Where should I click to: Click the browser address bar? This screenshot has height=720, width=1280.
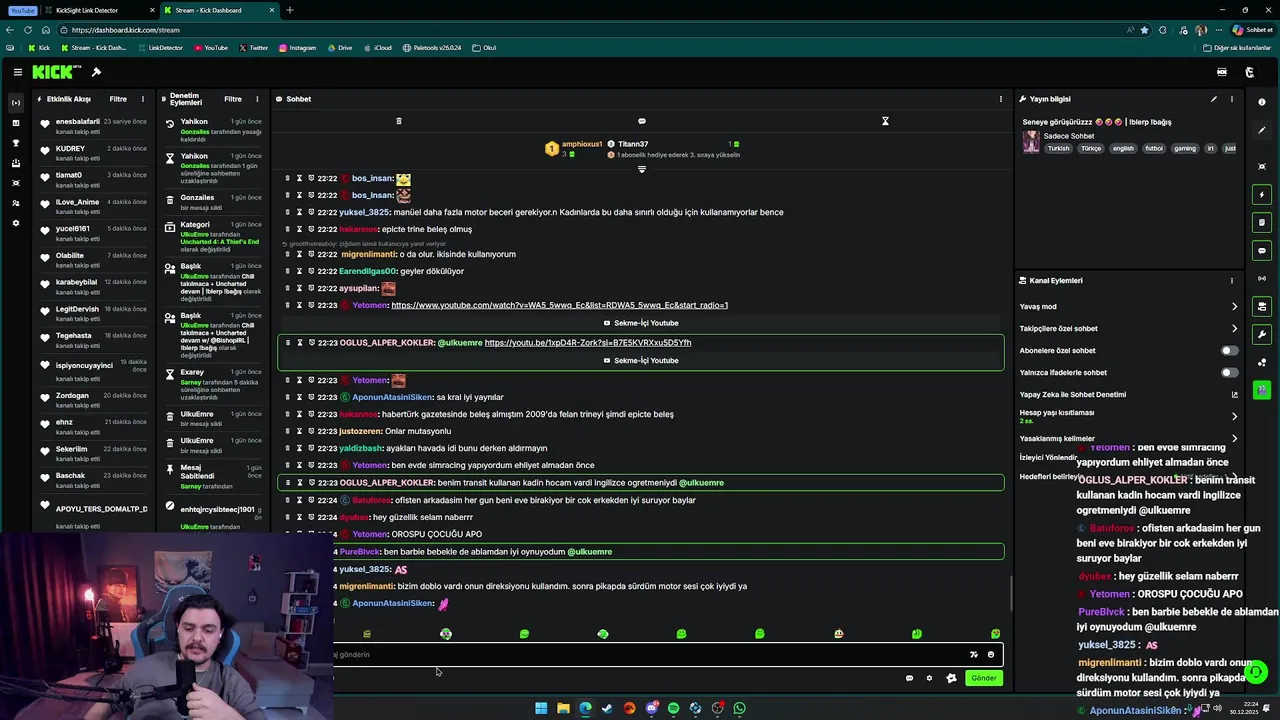click(590, 30)
